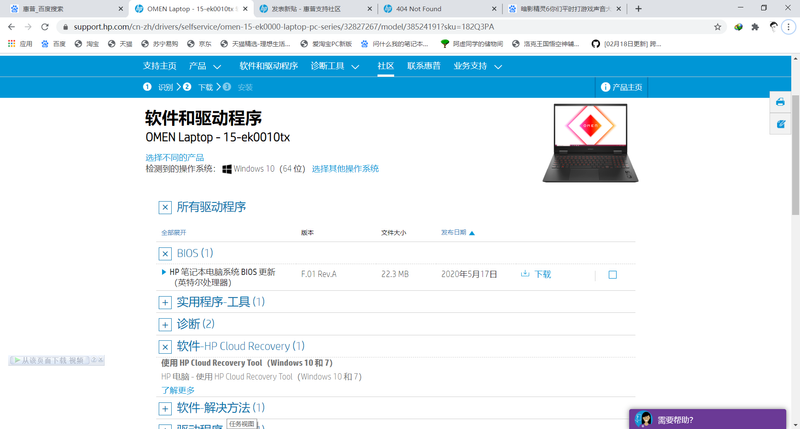
Task: Open the 淘宝 bookmark
Action: point(87,44)
